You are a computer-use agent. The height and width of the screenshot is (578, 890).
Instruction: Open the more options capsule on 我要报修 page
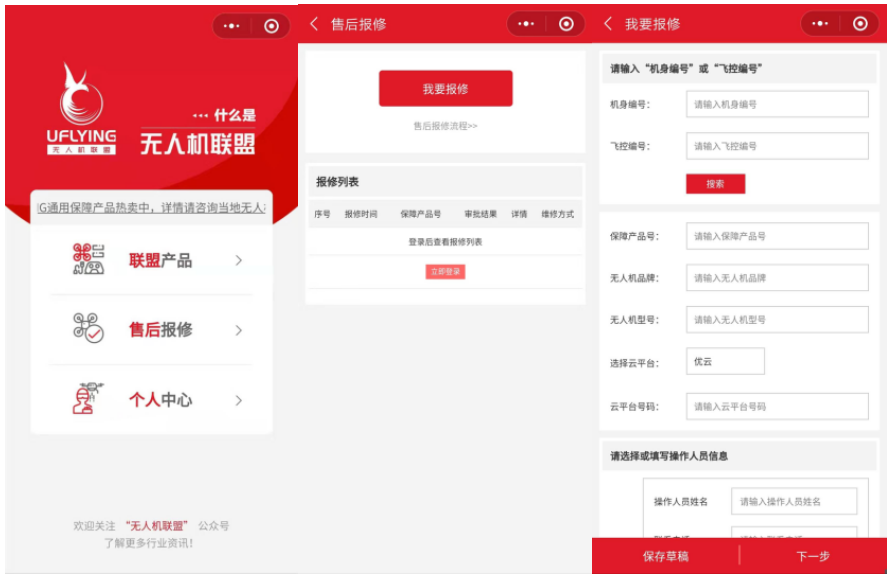[x=819, y=21]
